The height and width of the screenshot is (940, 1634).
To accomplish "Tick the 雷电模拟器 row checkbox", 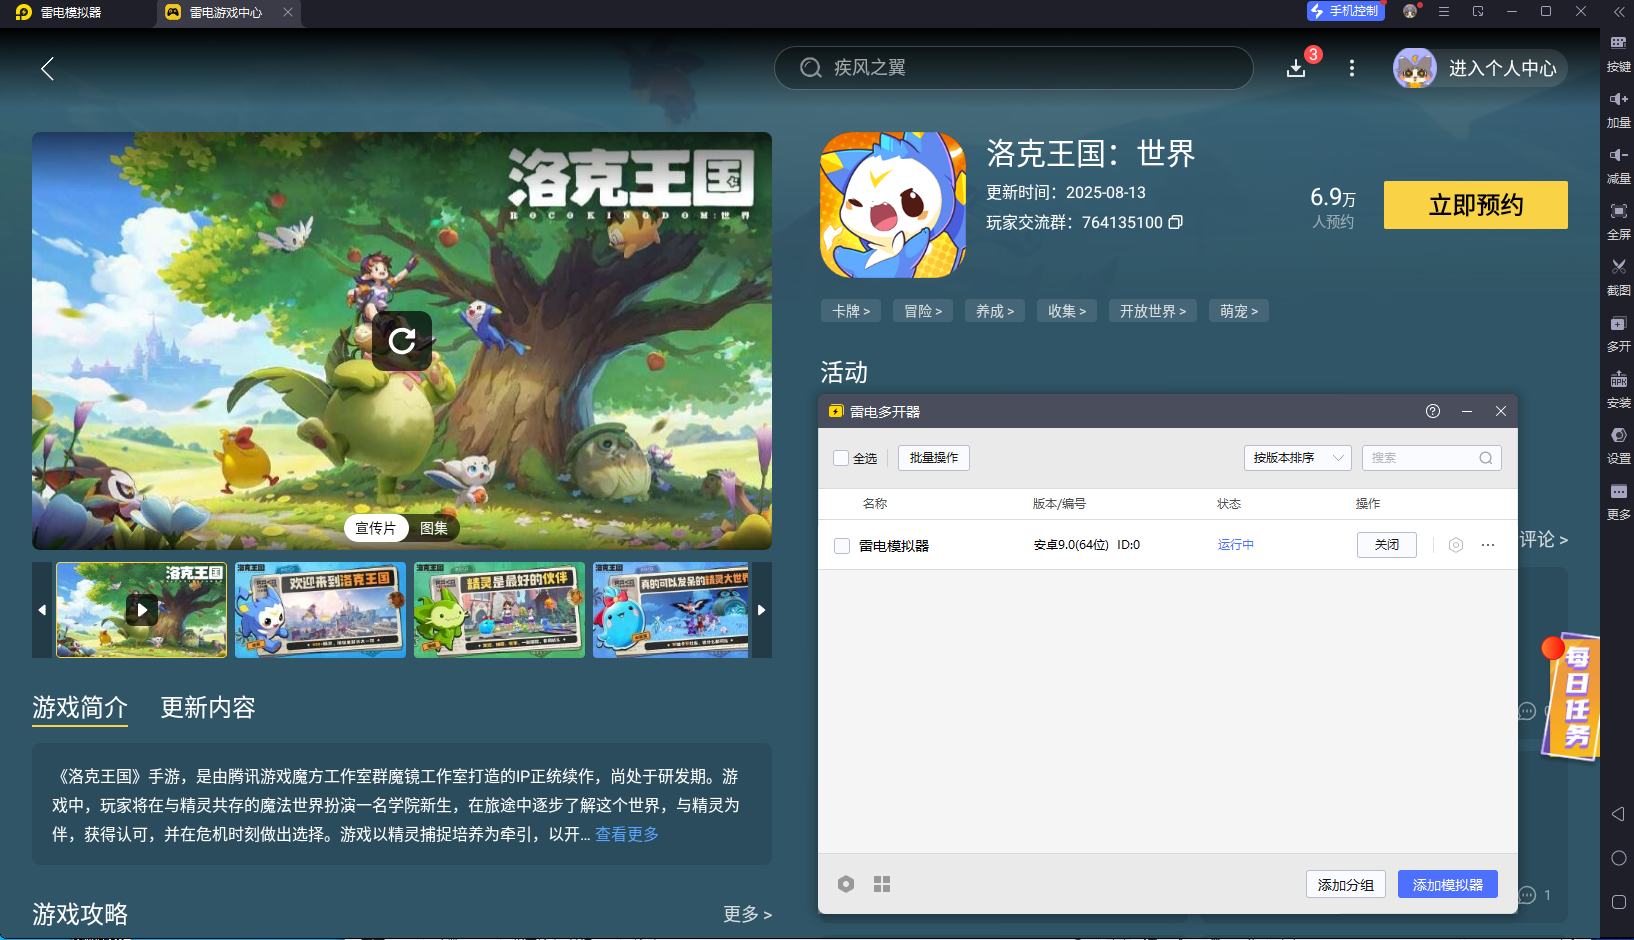I will point(842,546).
